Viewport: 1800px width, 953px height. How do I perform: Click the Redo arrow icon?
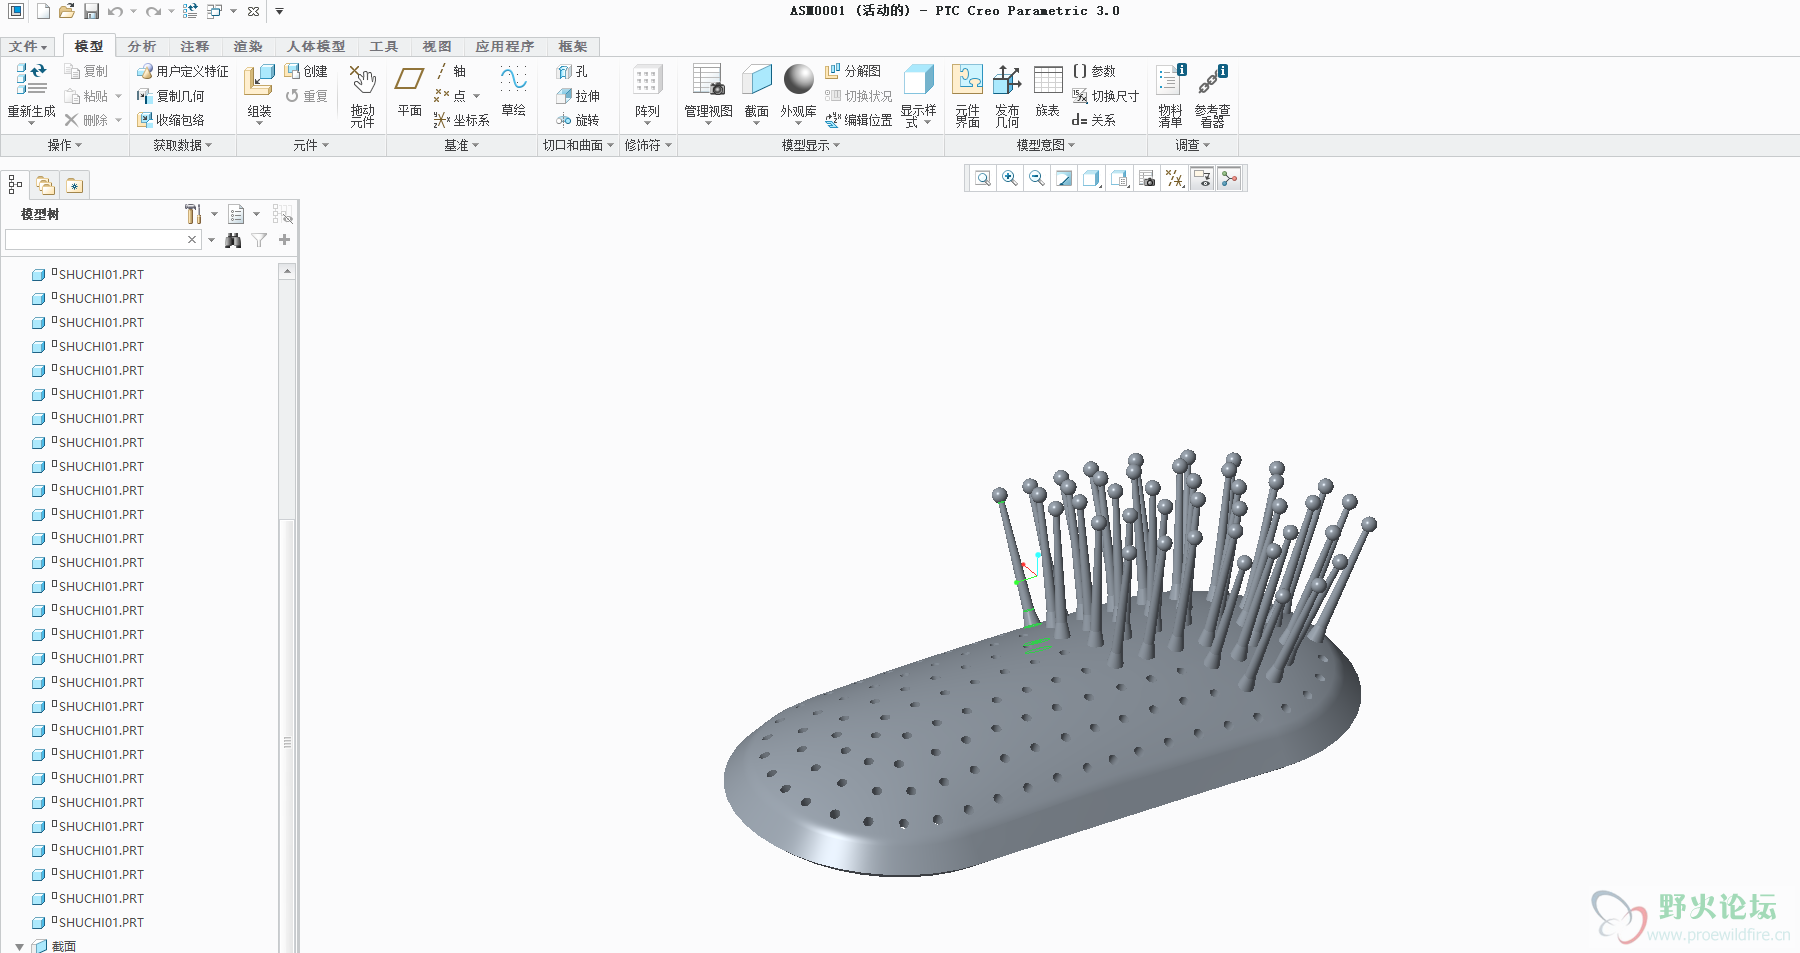coord(153,11)
